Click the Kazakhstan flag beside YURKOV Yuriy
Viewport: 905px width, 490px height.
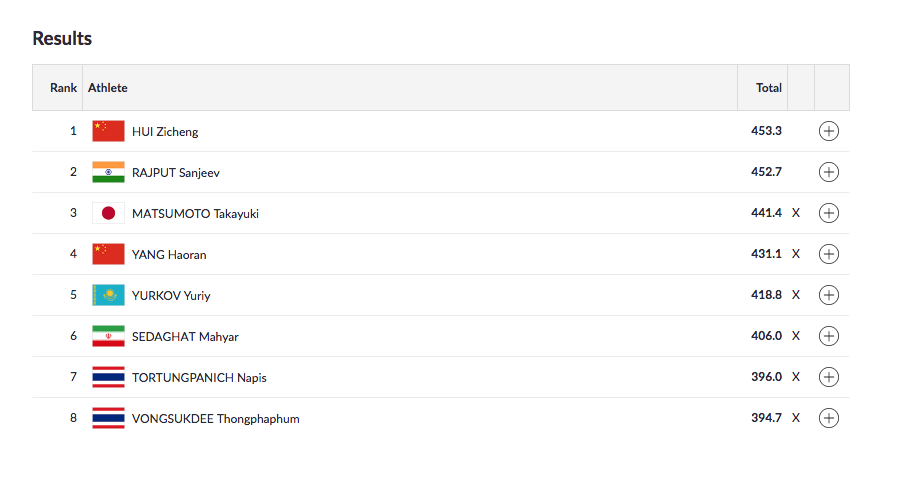click(108, 295)
